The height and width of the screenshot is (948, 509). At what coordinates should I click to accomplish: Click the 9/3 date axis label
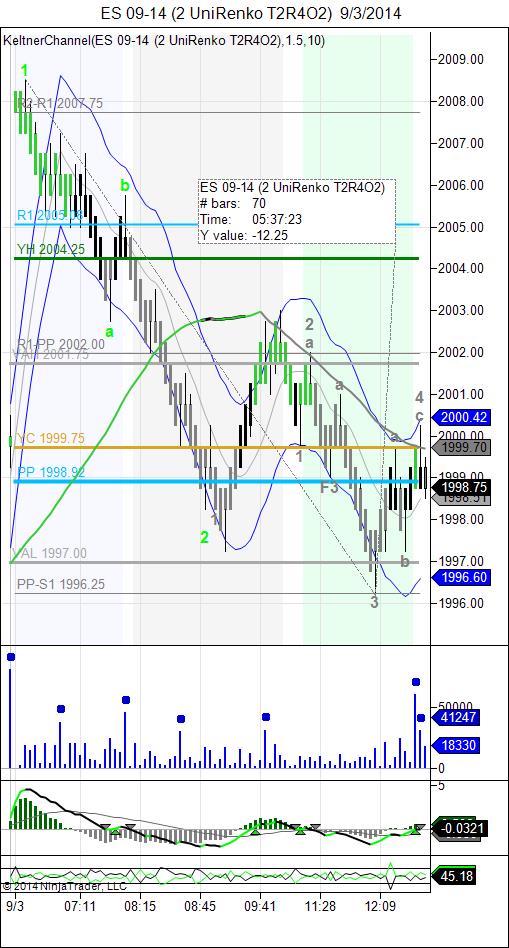(15, 906)
